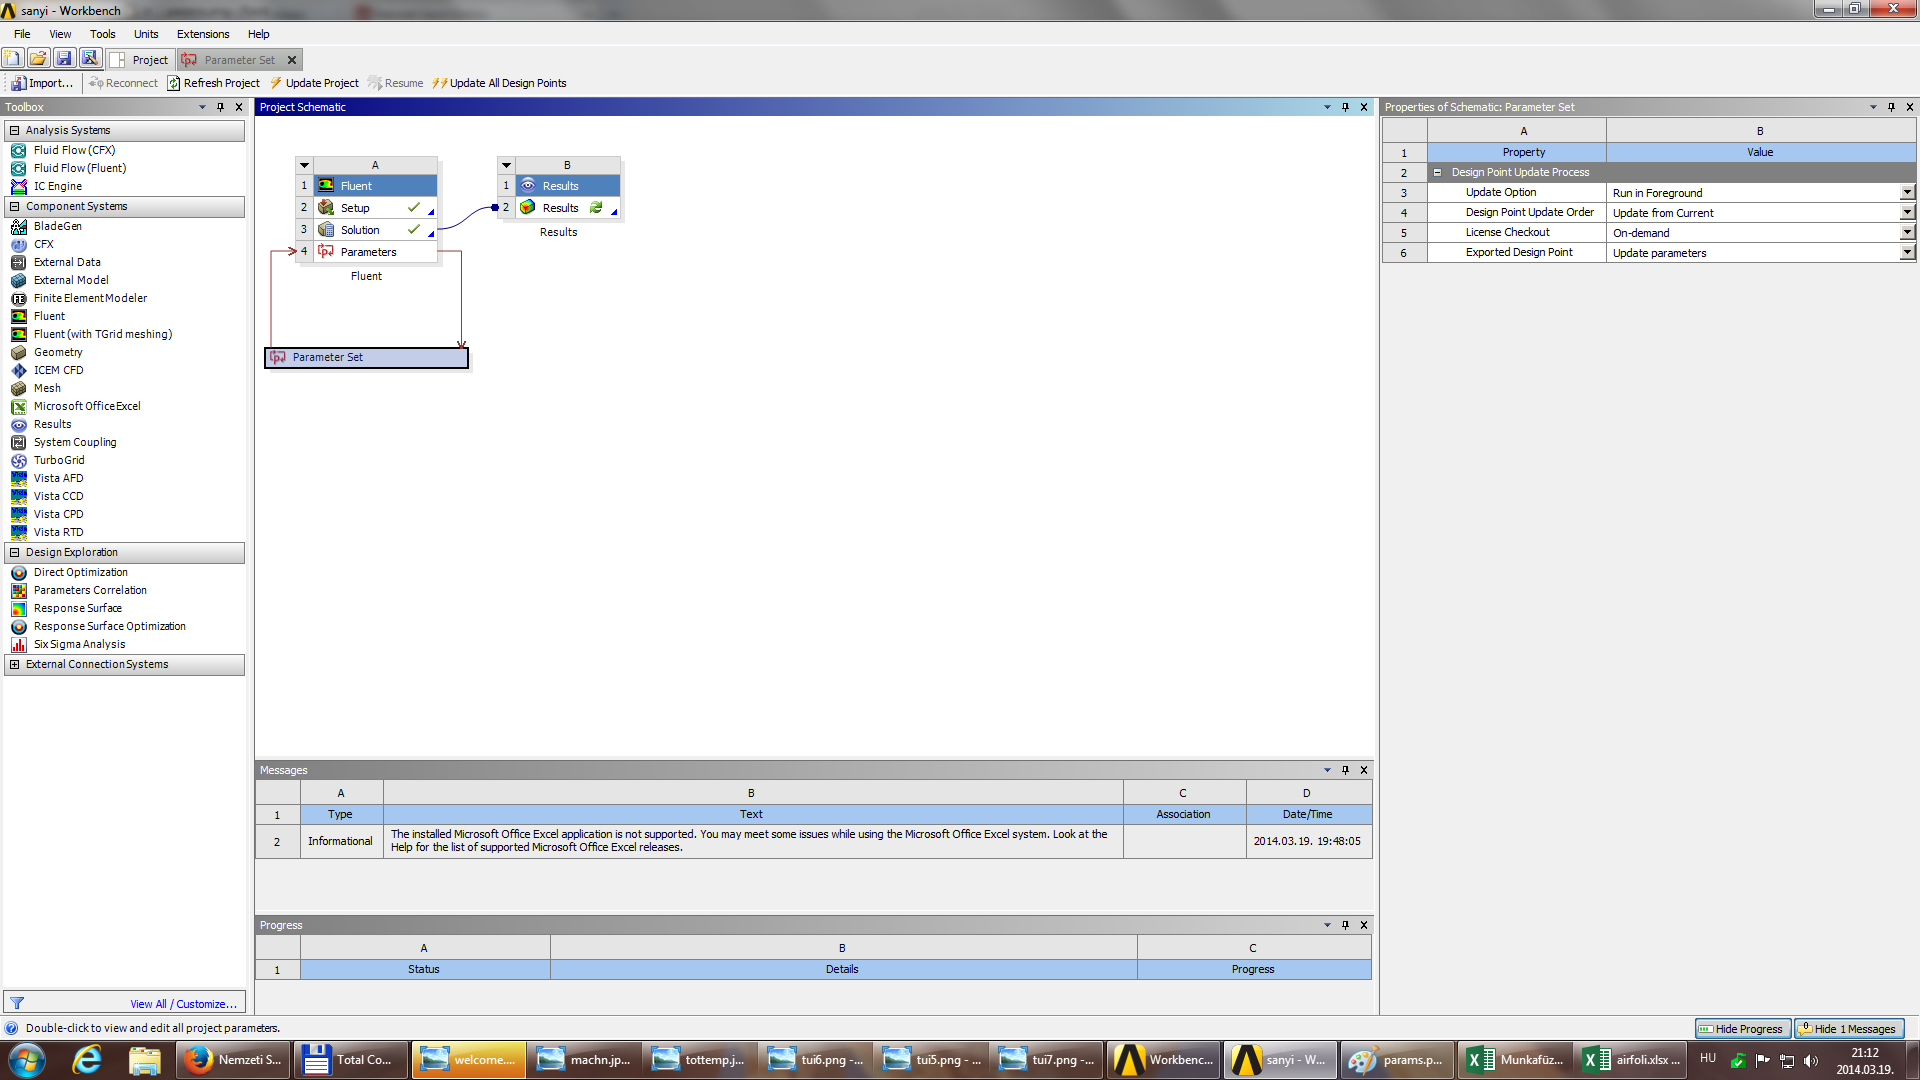Collapse the Component Systems group
1920x1080 pixels.
coord(14,206)
